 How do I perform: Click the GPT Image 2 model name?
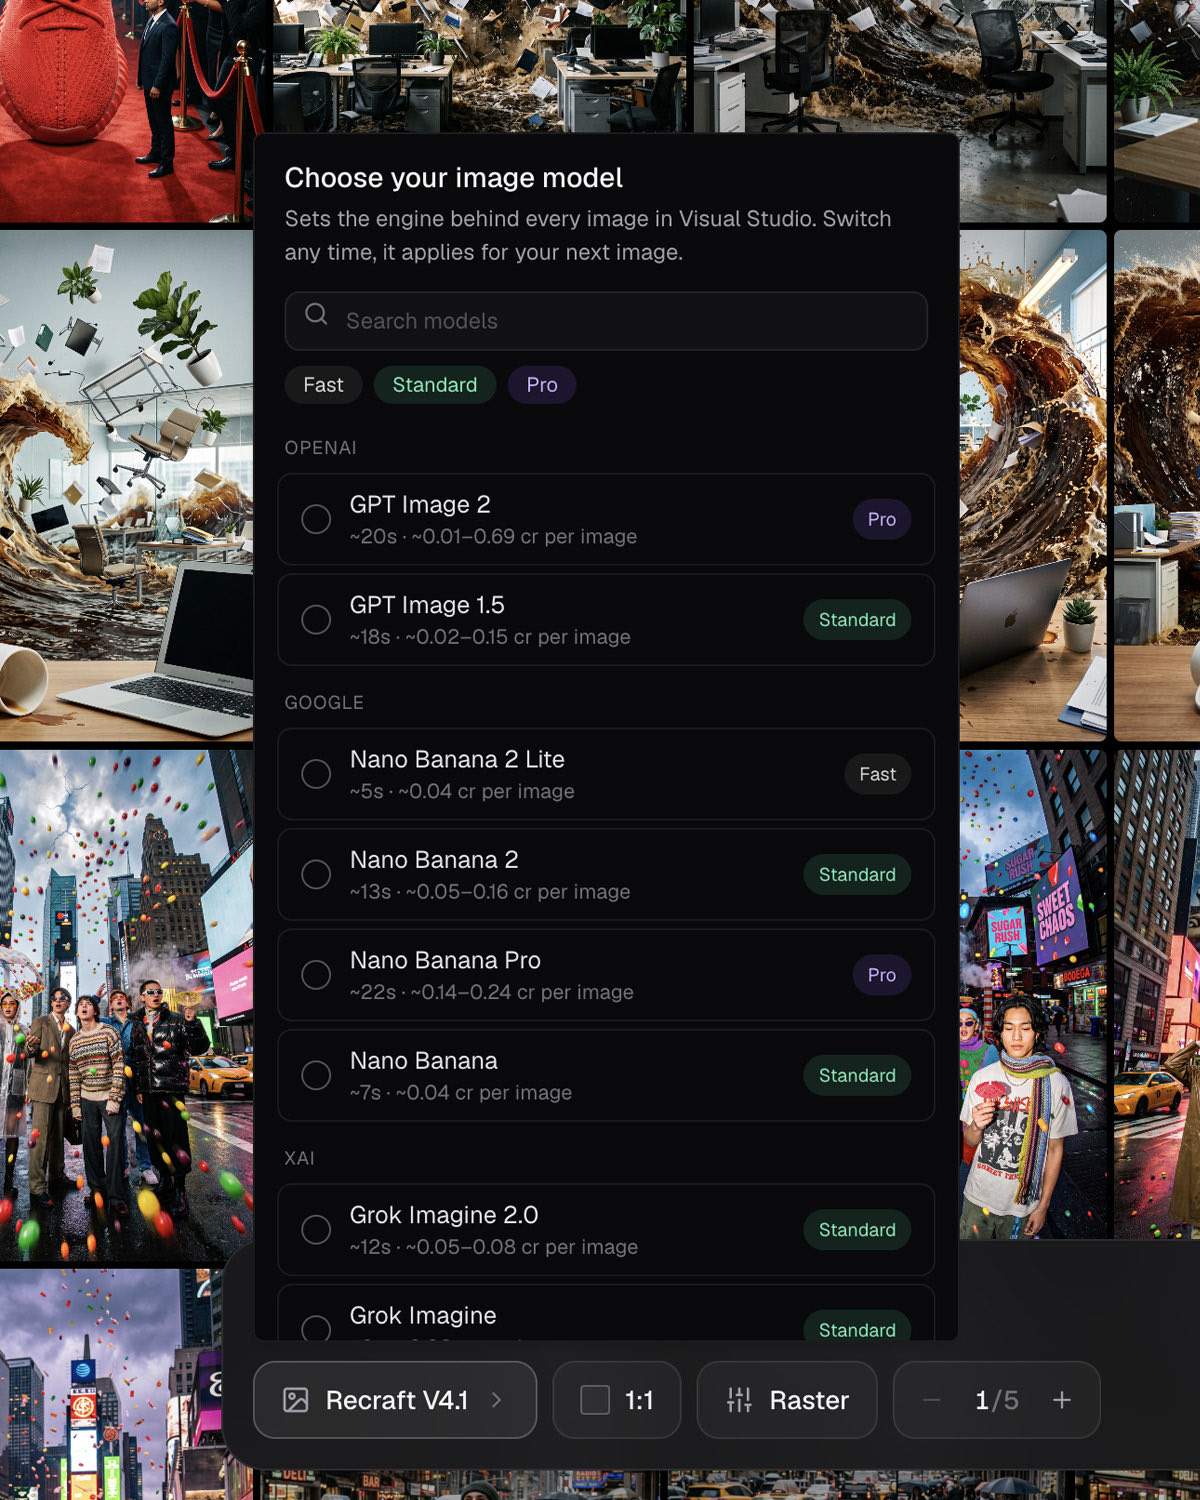[x=420, y=505]
